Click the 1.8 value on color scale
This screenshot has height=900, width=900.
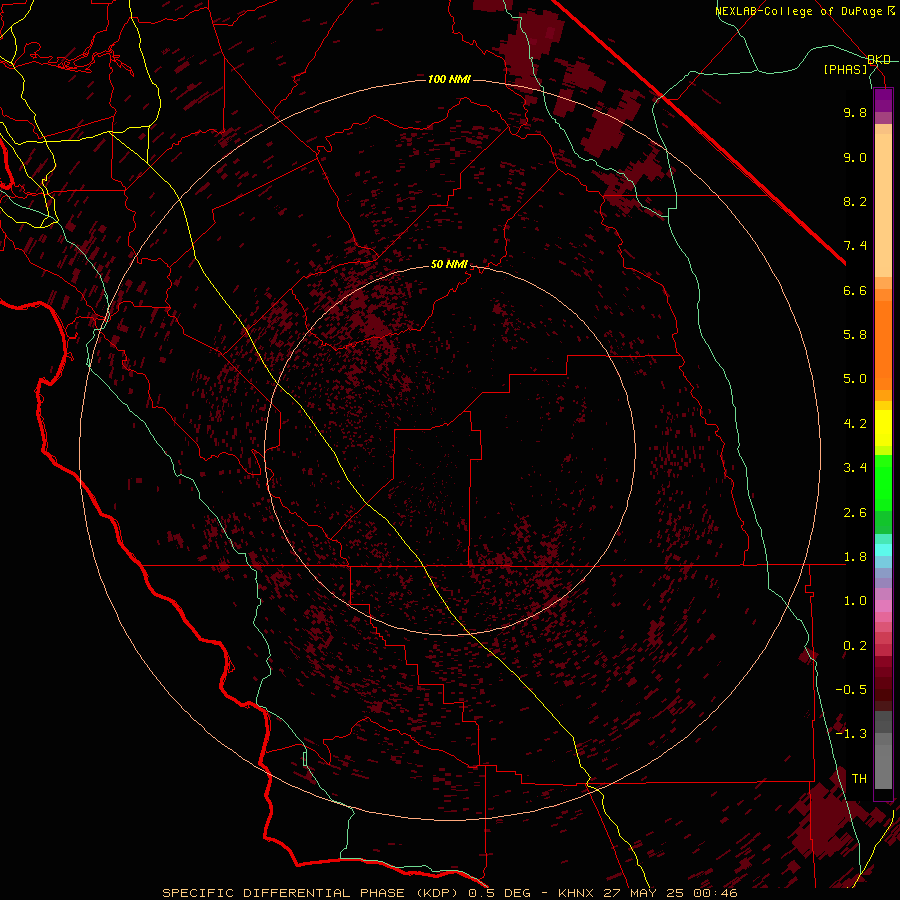855,557
